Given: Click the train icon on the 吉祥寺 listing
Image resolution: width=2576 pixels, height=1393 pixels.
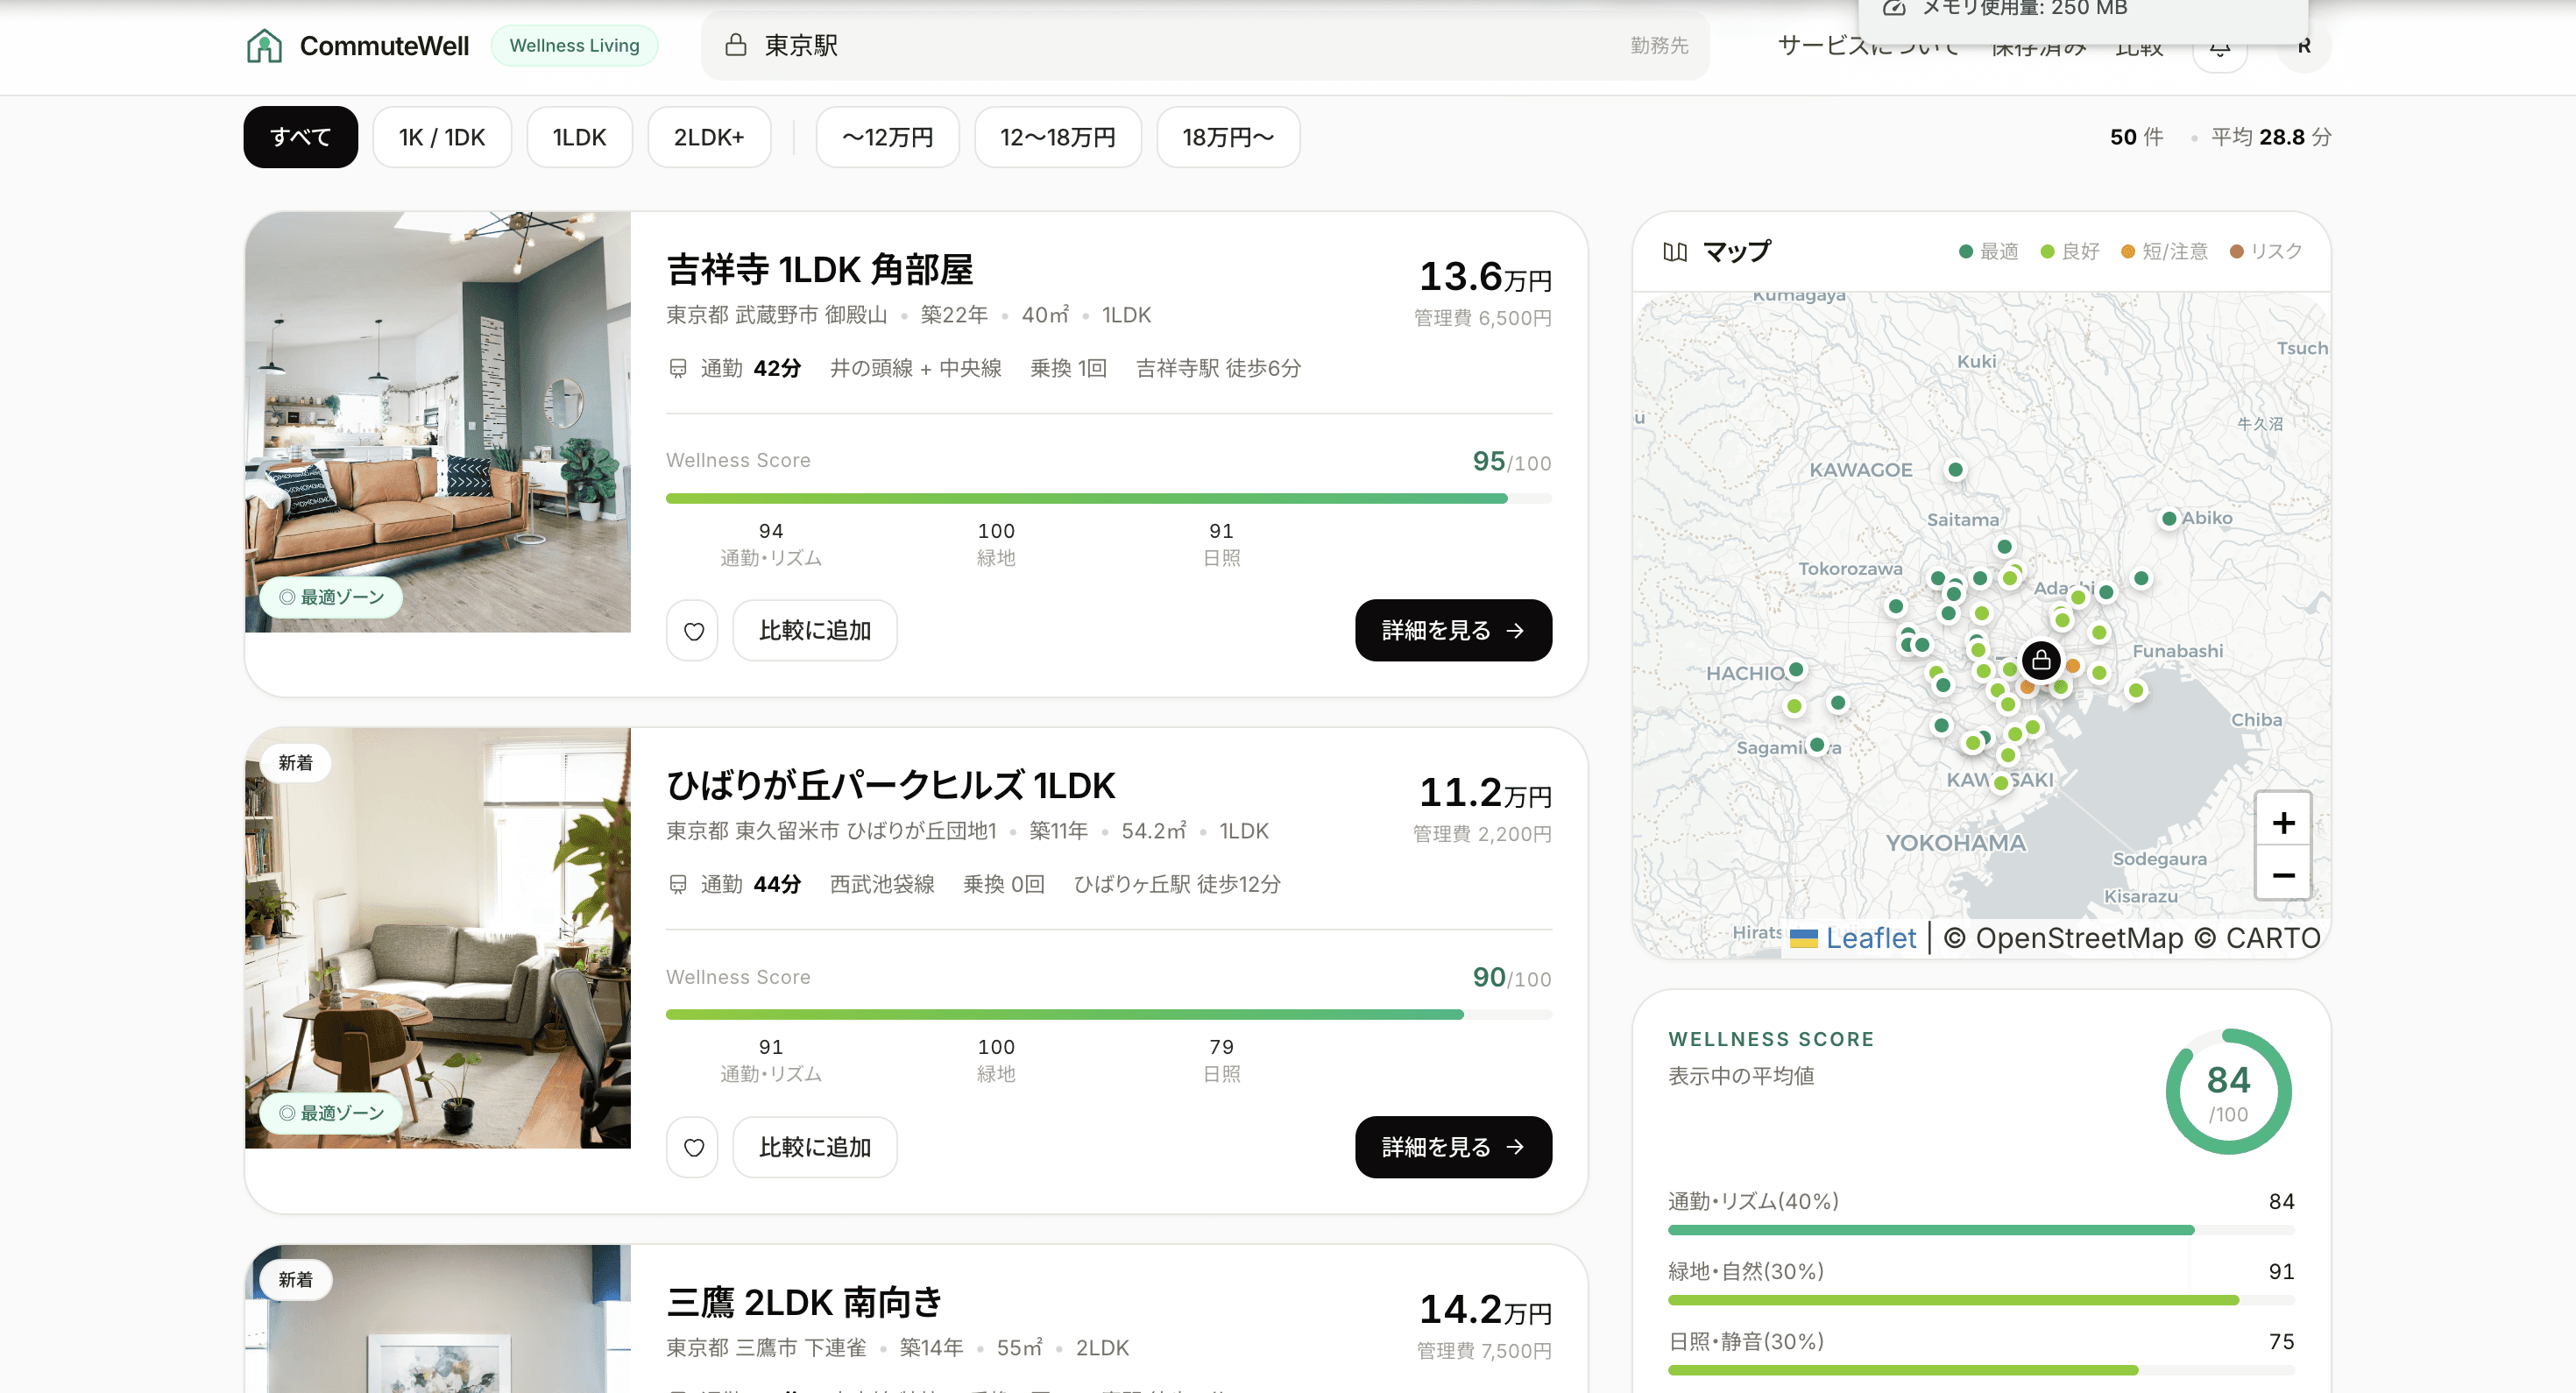Looking at the screenshot, I should click(x=678, y=368).
